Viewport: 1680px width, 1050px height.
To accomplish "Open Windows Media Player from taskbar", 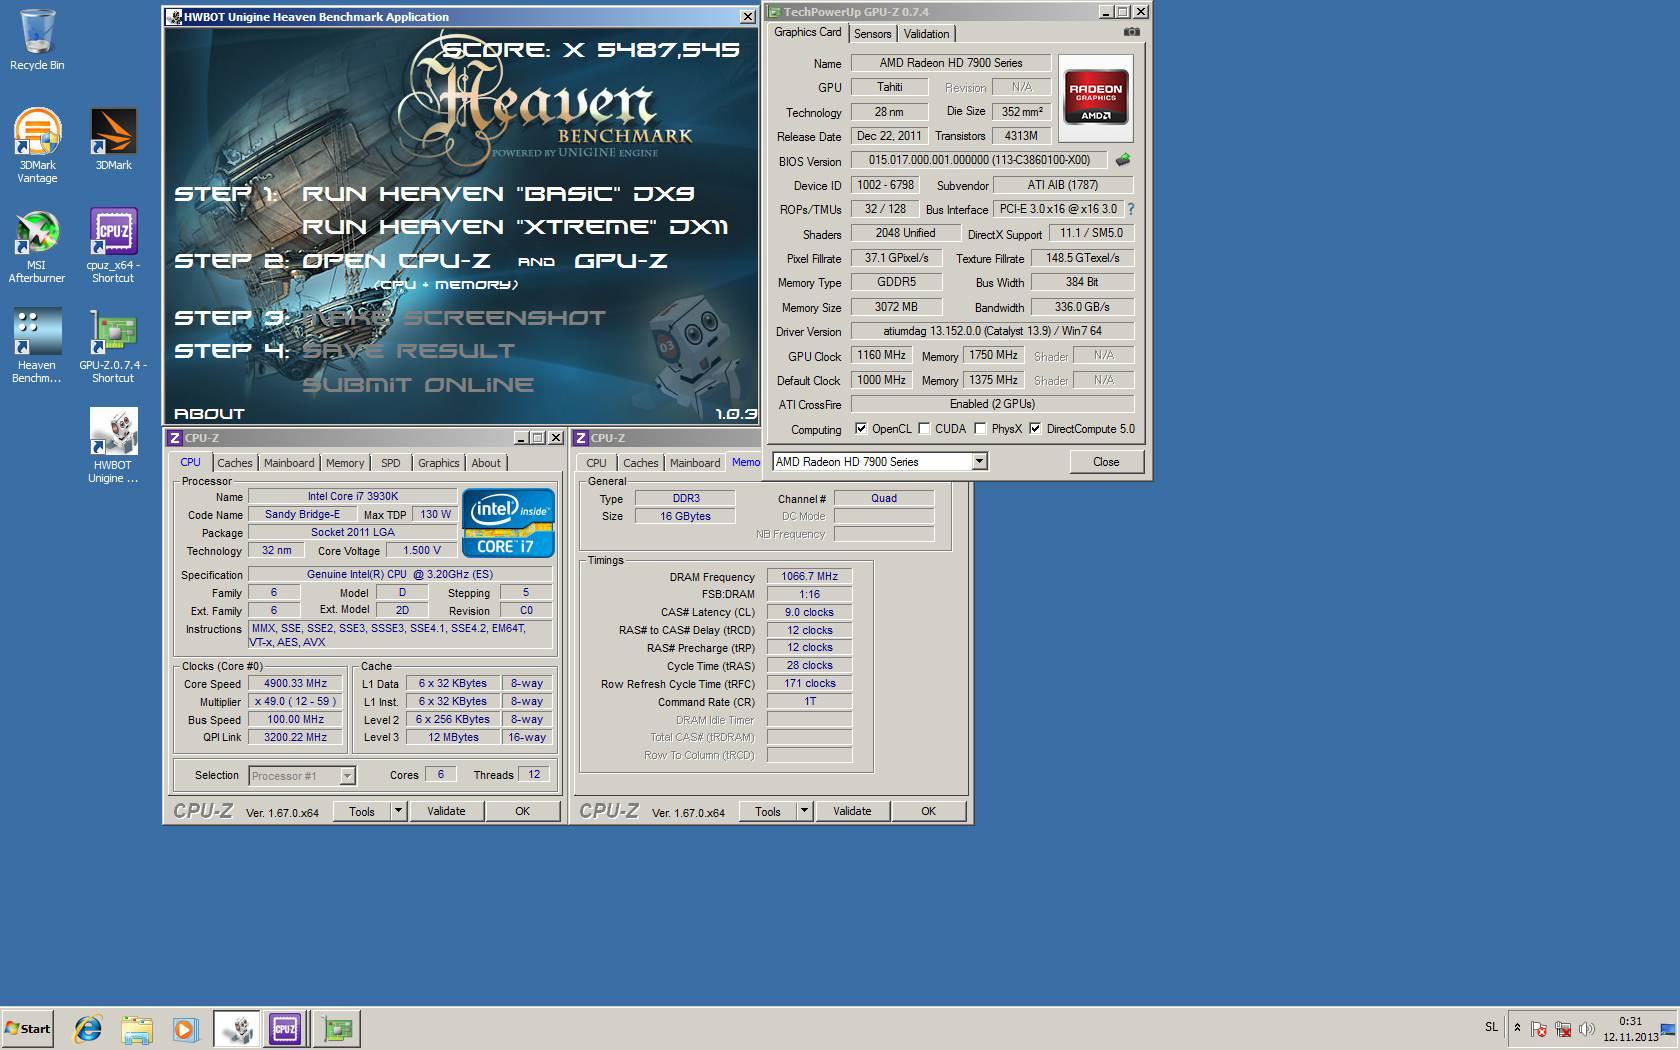I will (x=185, y=1028).
